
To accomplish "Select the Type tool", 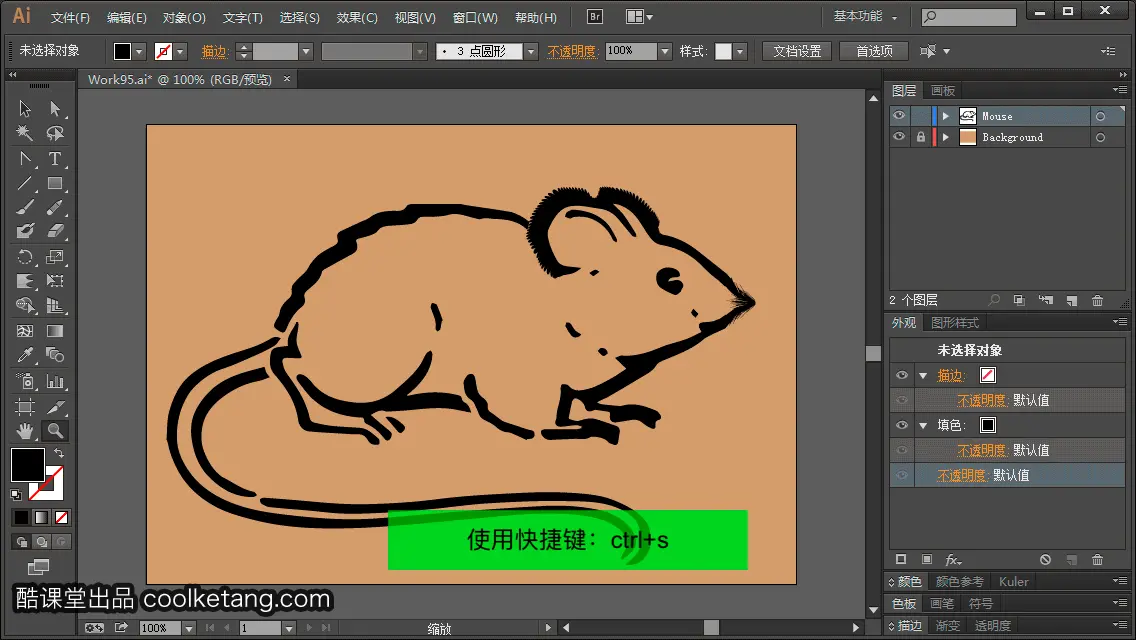I will click(x=55, y=158).
